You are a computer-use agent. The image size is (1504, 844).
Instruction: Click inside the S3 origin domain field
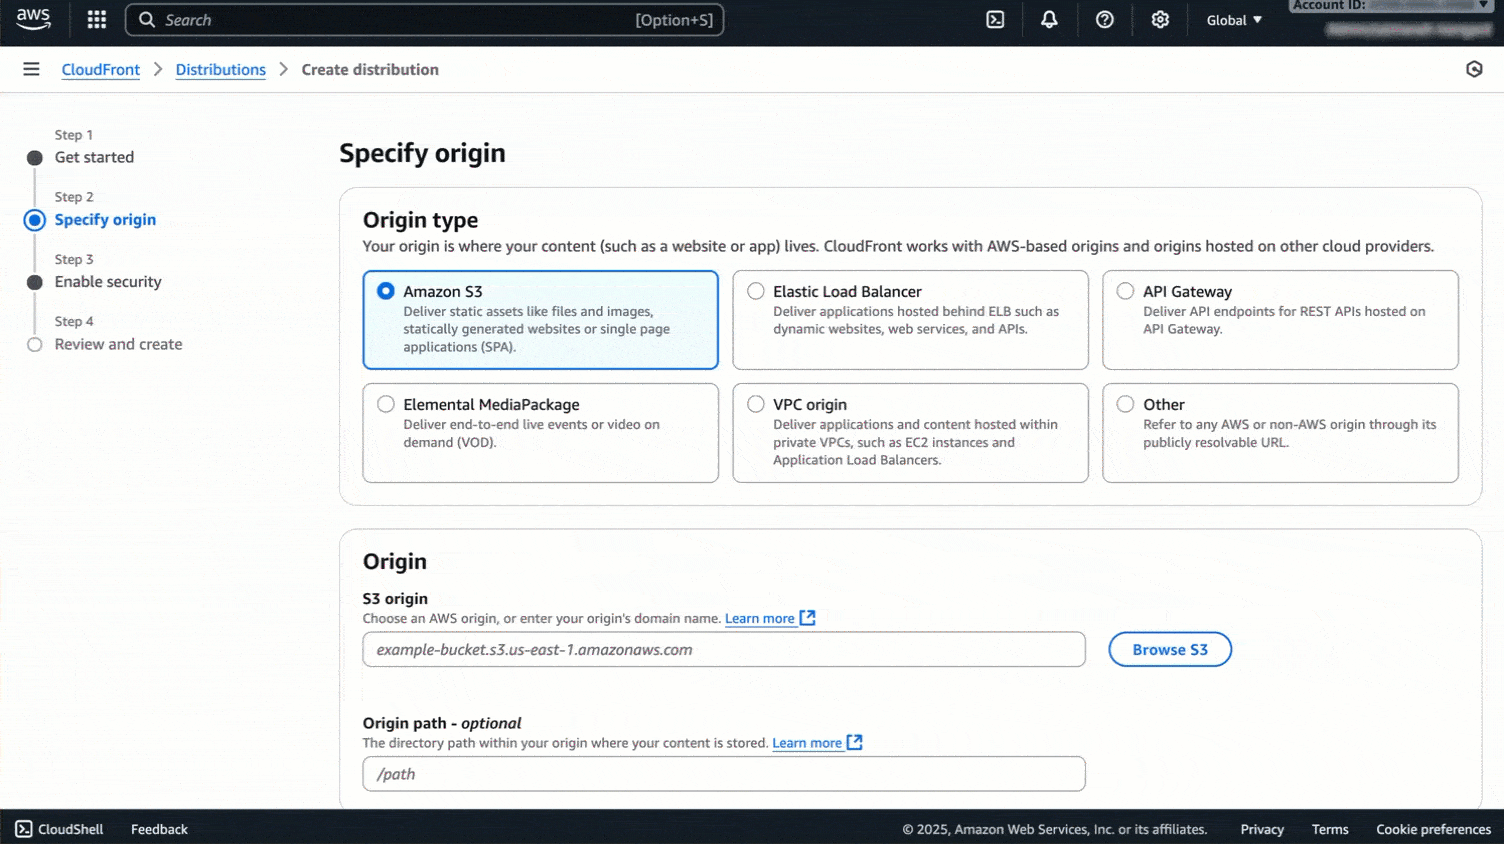[x=723, y=649]
